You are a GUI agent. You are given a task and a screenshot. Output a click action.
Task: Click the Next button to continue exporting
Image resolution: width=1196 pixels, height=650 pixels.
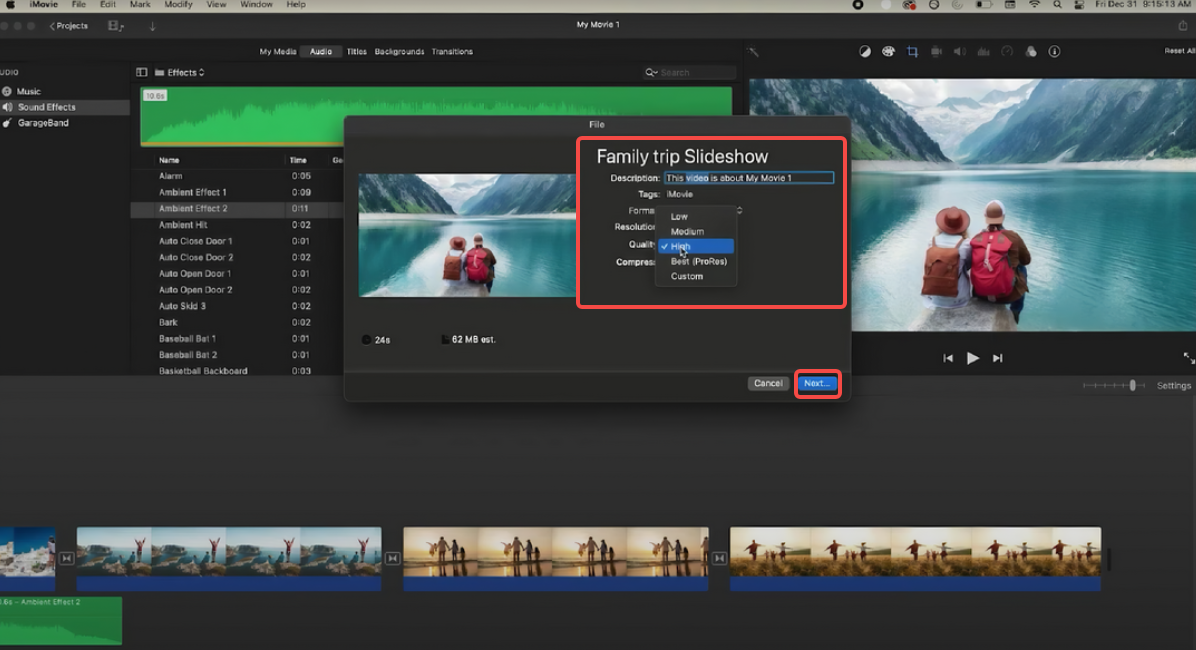817,383
